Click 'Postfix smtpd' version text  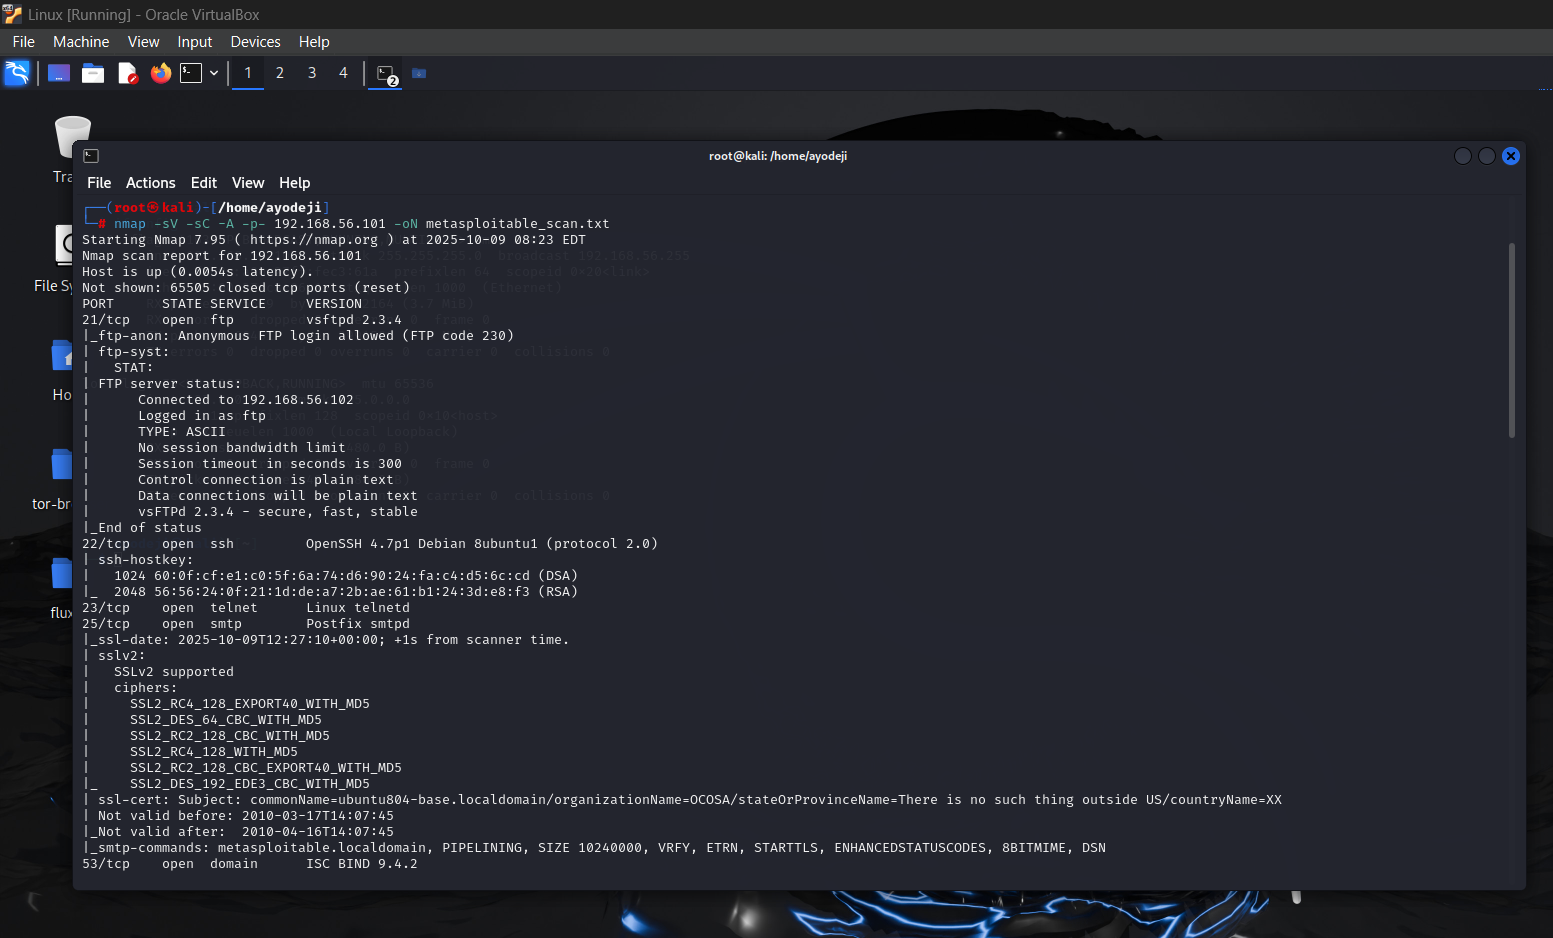pos(358,624)
